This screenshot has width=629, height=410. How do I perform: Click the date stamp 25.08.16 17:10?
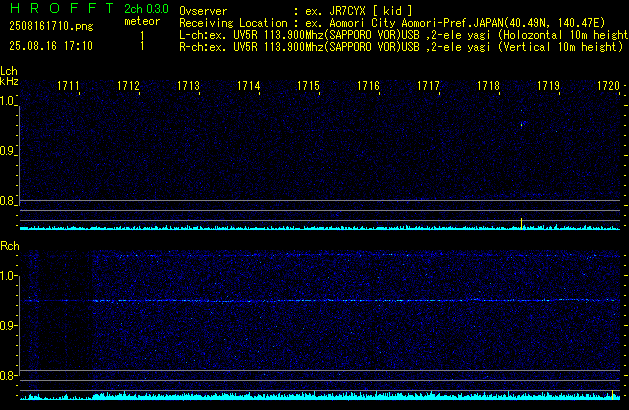click(51, 46)
